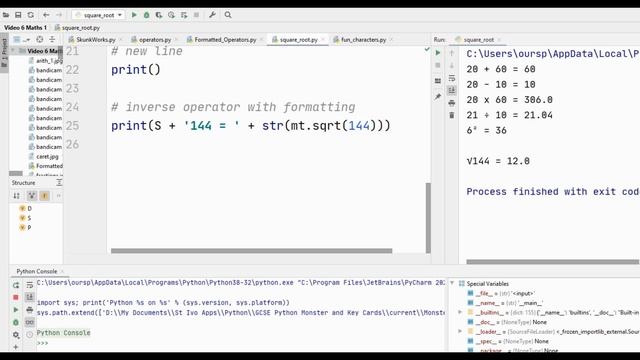Select variable S in Structure panel
The width and height of the screenshot is (640, 360).
pyautogui.click(x=25, y=218)
